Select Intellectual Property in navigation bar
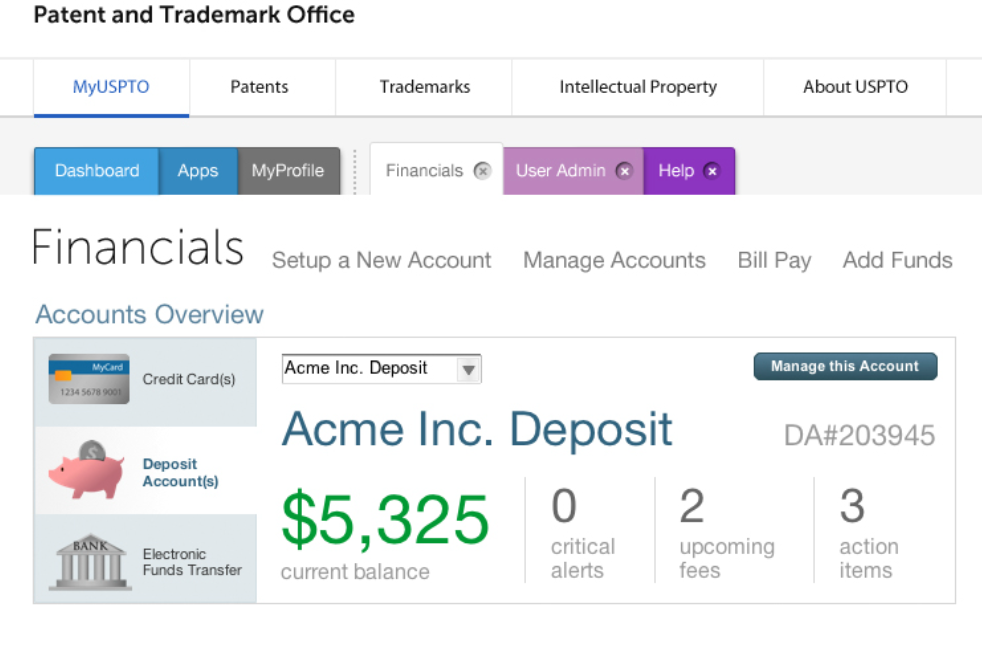Image resolution: width=982 pixels, height=652 pixels. [x=638, y=87]
